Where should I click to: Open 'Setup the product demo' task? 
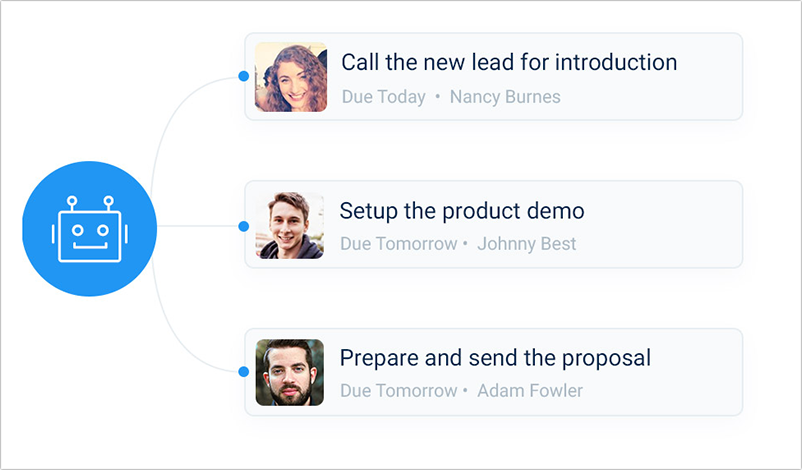point(462,211)
